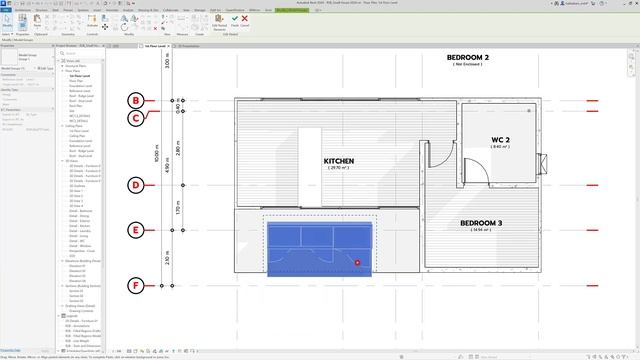Collapse the Ceiling Plans tree node

tap(62, 126)
